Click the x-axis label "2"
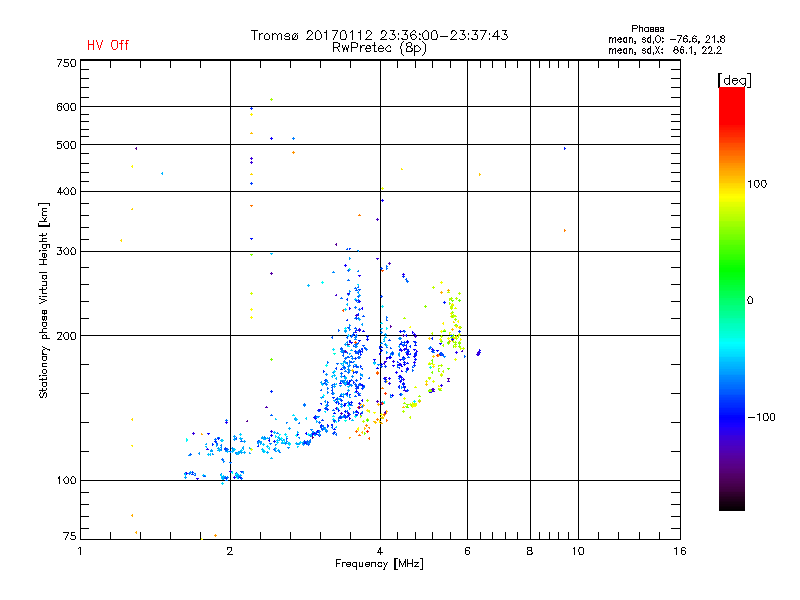Image resolution: width=800 pixels, height=600 pixels. [230, 551]
